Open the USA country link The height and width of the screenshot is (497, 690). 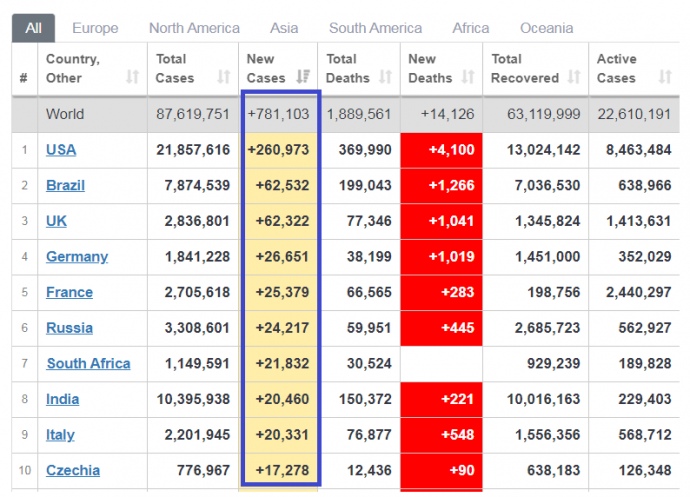(x=61, y=150)
